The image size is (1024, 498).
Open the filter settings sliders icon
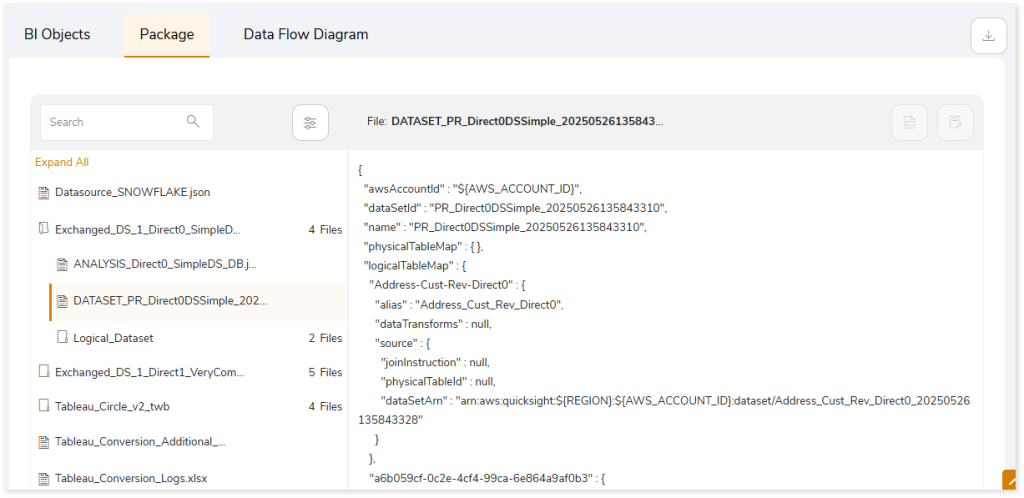310,122
